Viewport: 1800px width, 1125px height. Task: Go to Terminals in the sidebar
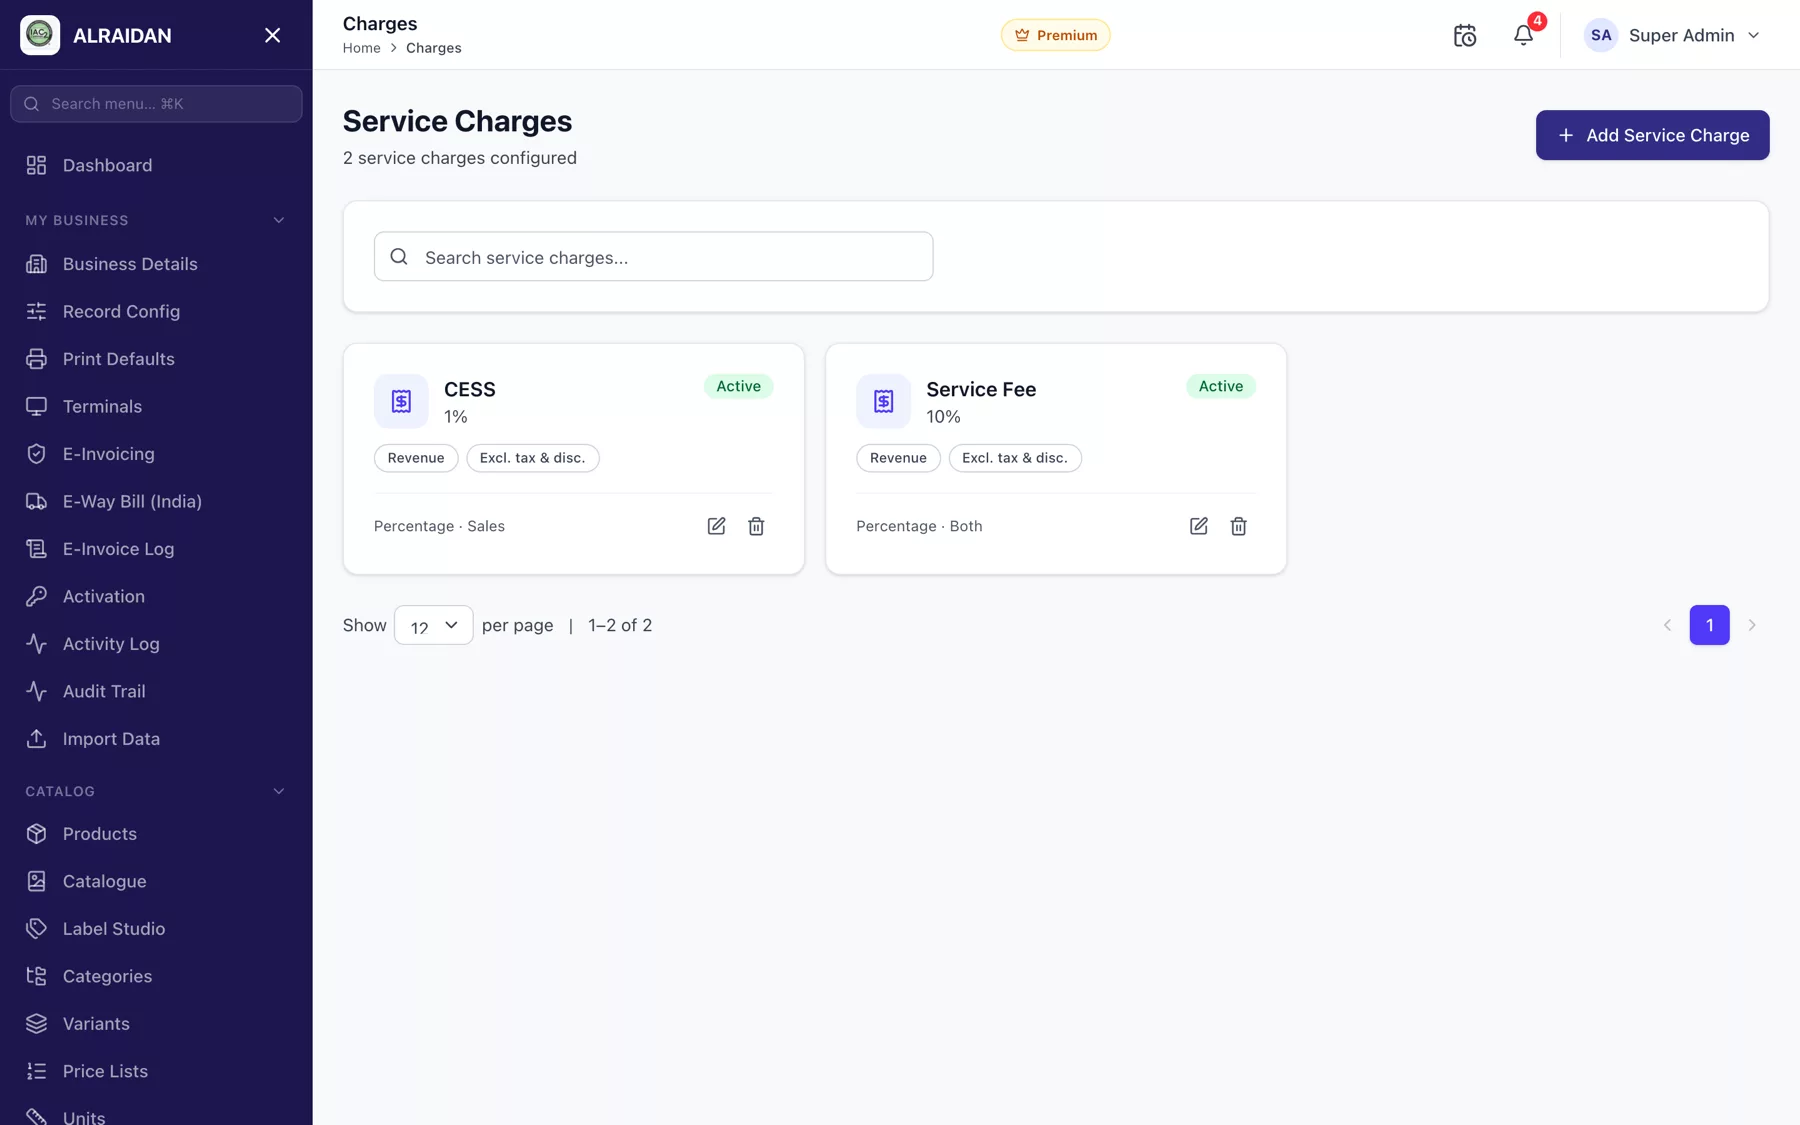point(156,406)
